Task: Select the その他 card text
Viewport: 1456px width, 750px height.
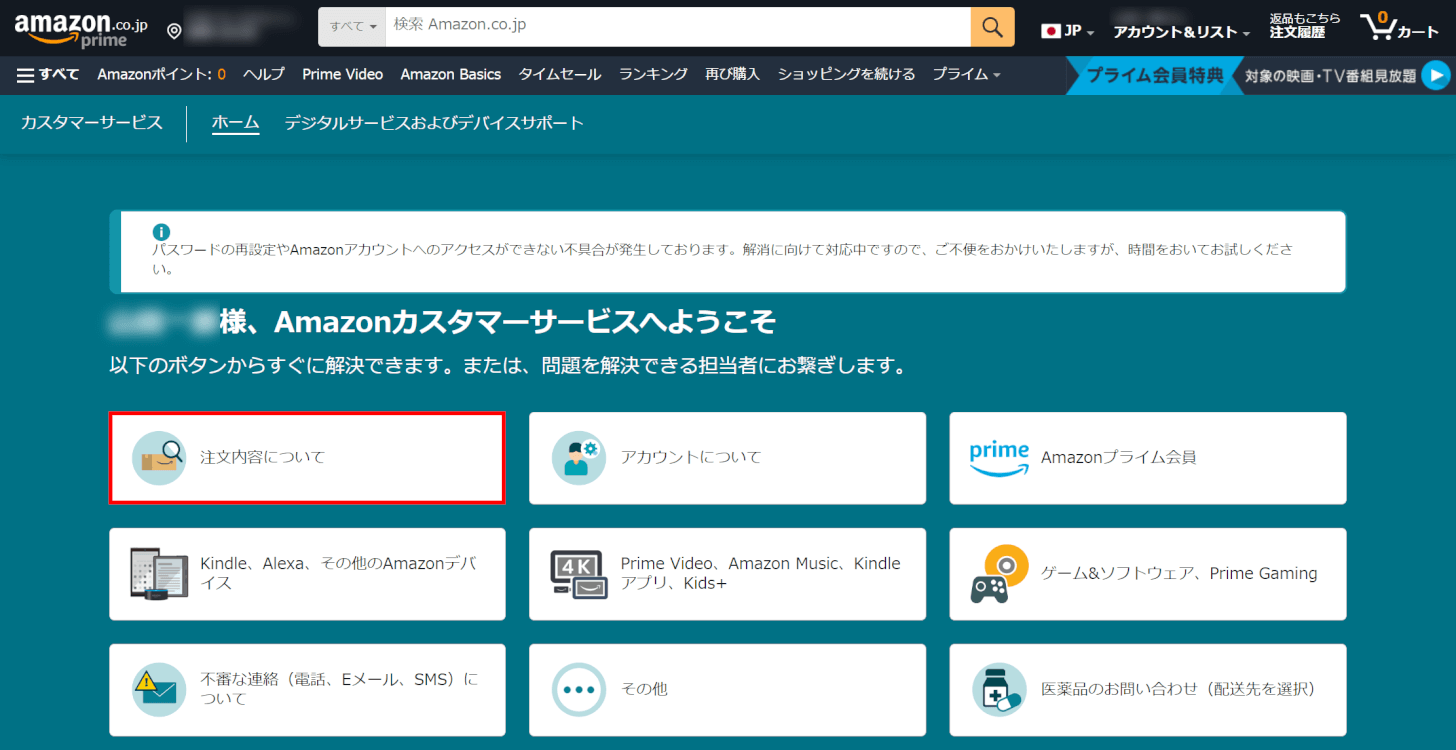Action: point(644,689)
